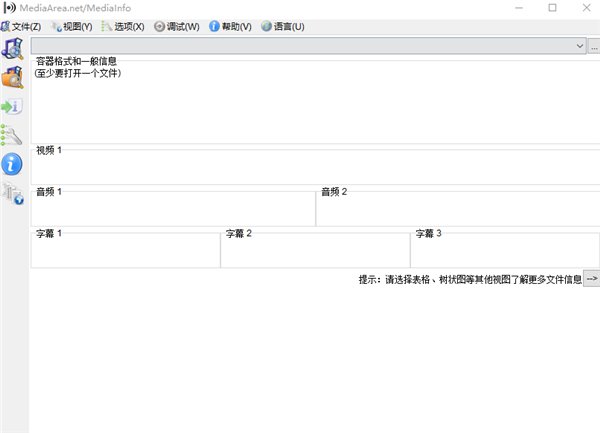Open the 选项(X) menu
The width and height of the screenshot is (600, 433).
click(x=123, y=26)
